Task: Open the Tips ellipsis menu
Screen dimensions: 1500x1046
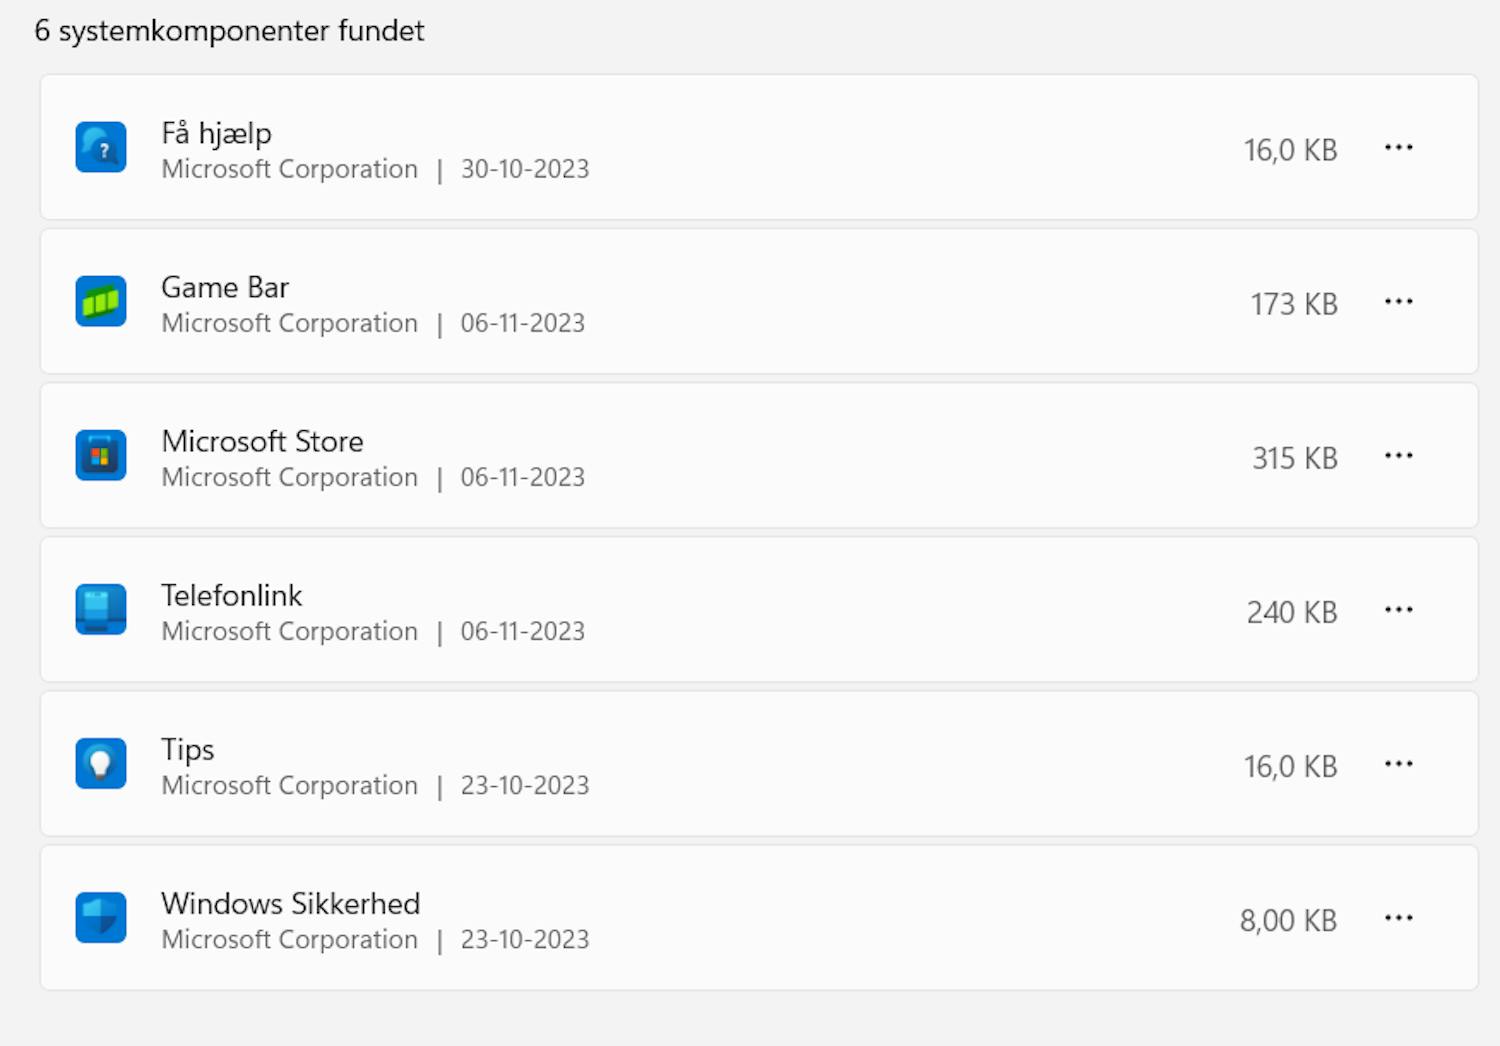Action: [1399, 762]
